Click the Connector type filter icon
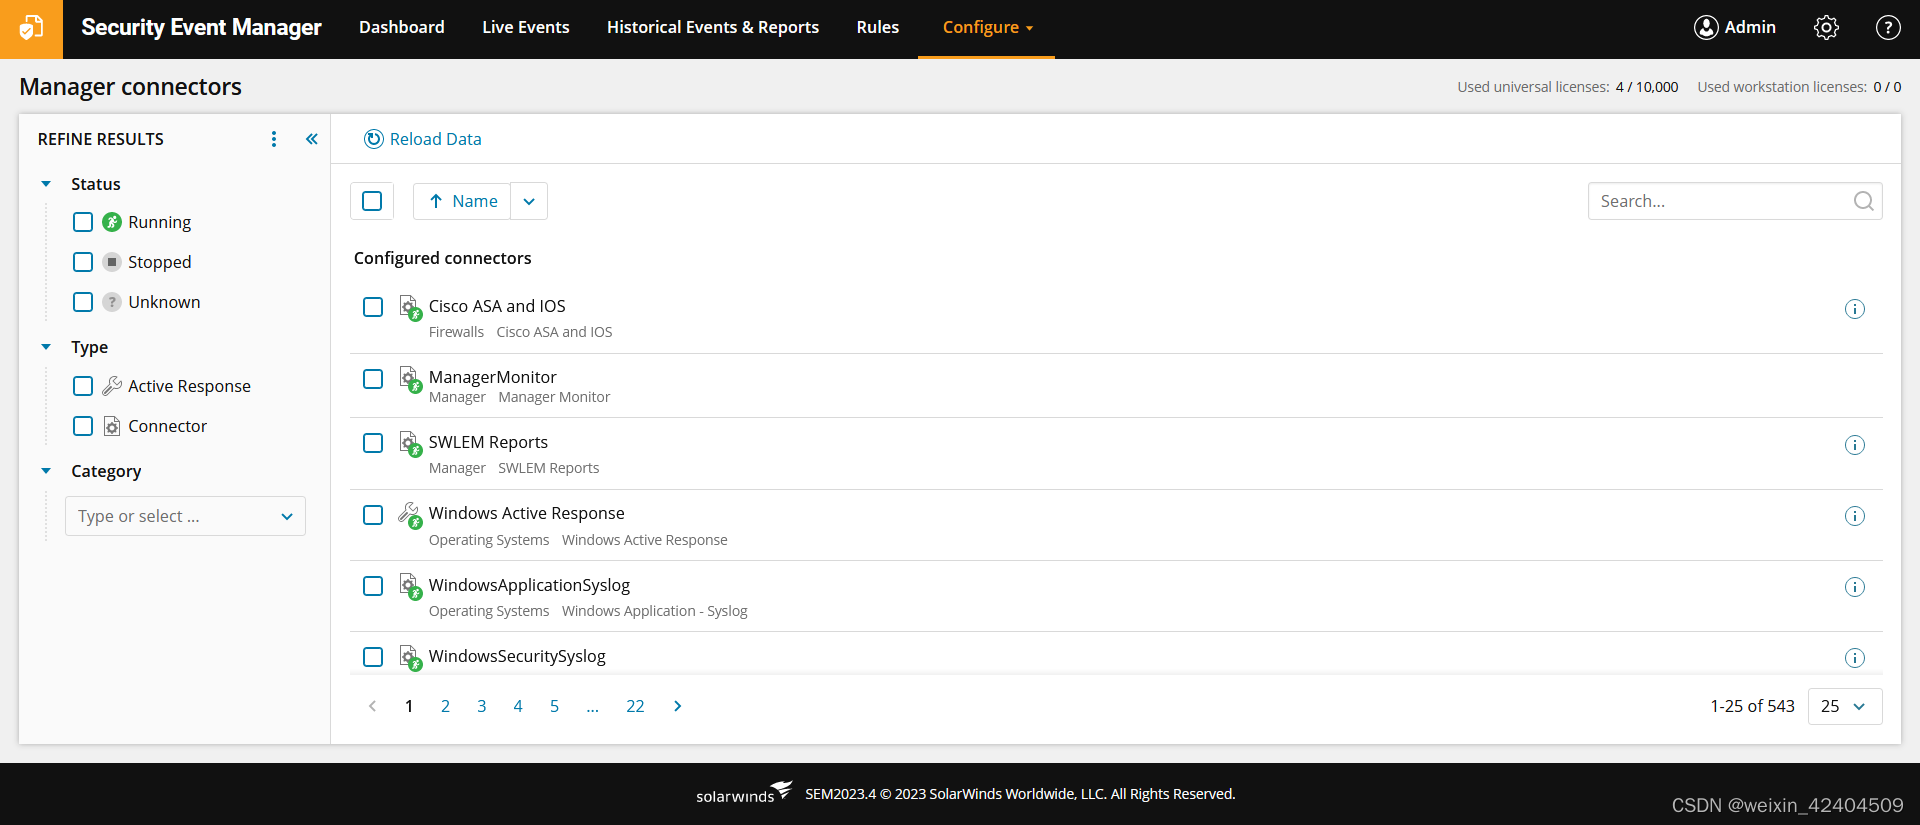Image resolution: width=1920 pixels, height=825 pixels. click(112, 426)
